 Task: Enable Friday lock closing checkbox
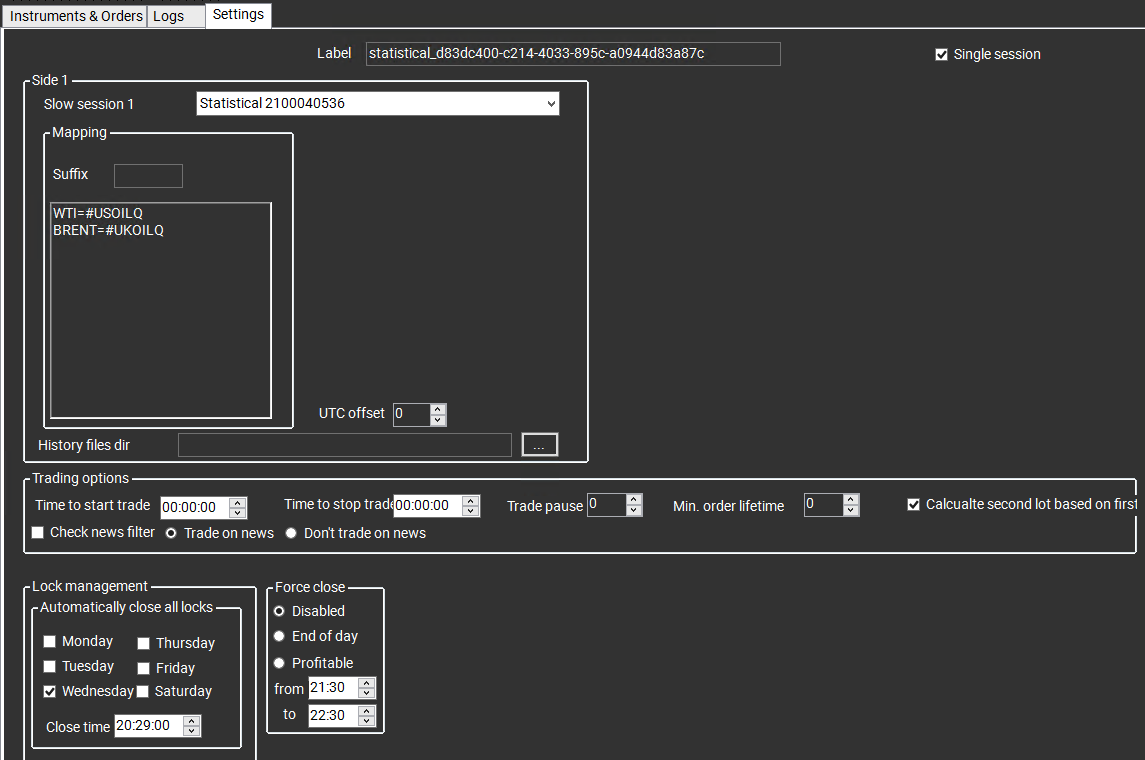144,668
